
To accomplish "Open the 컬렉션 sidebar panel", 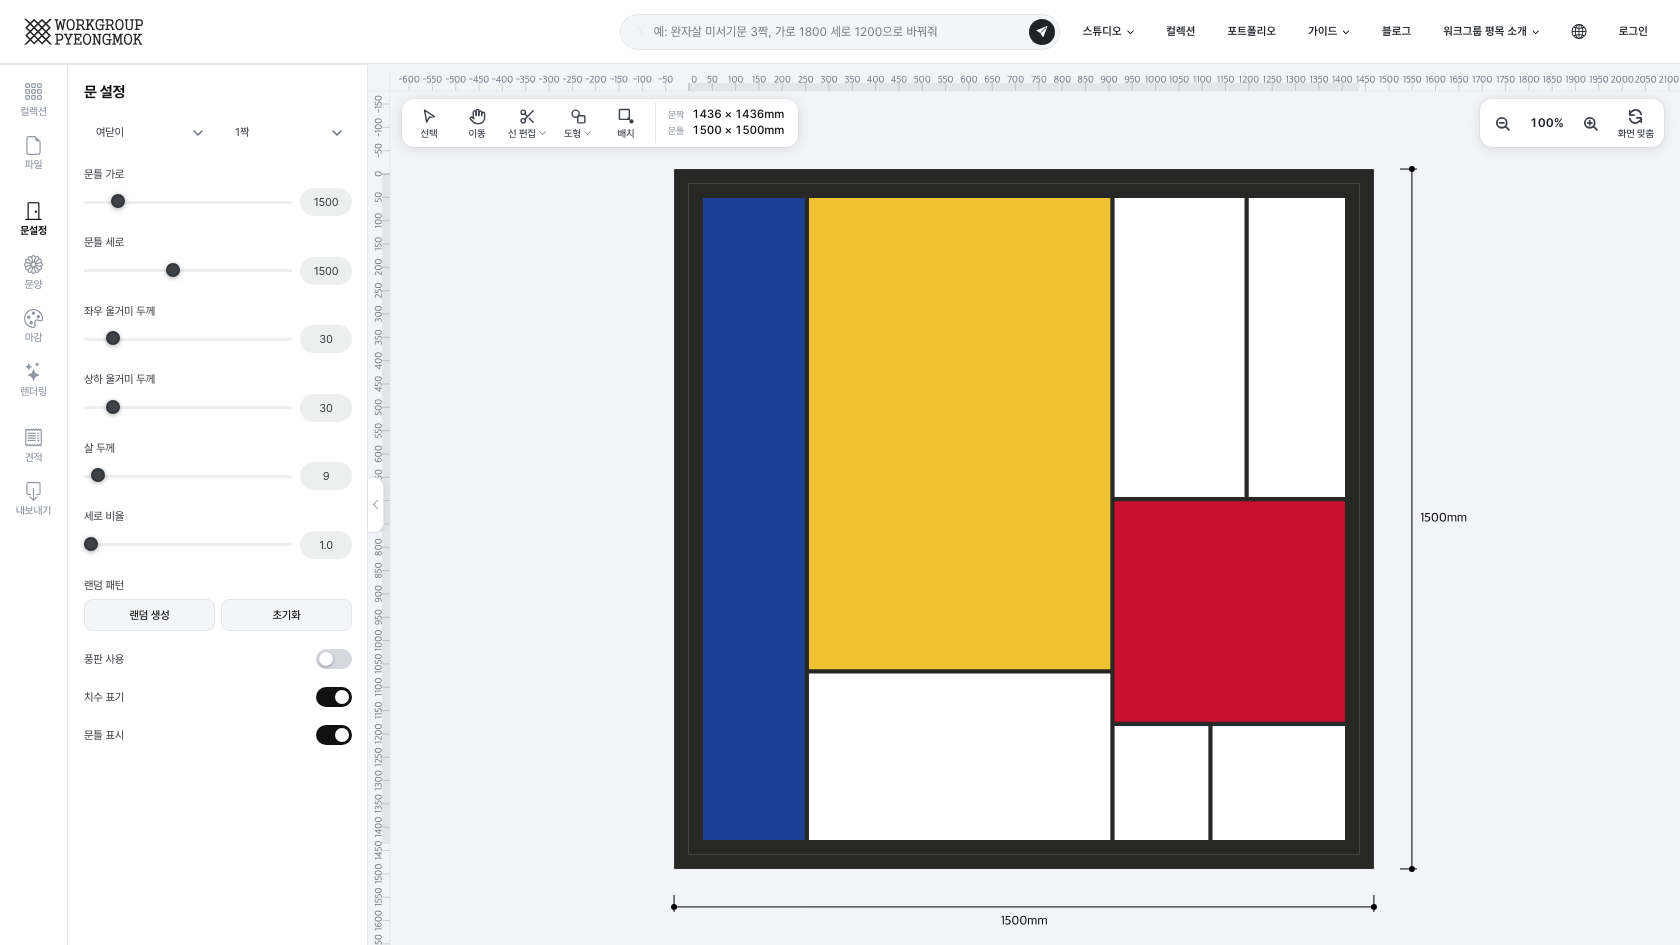I will [33, 99].
